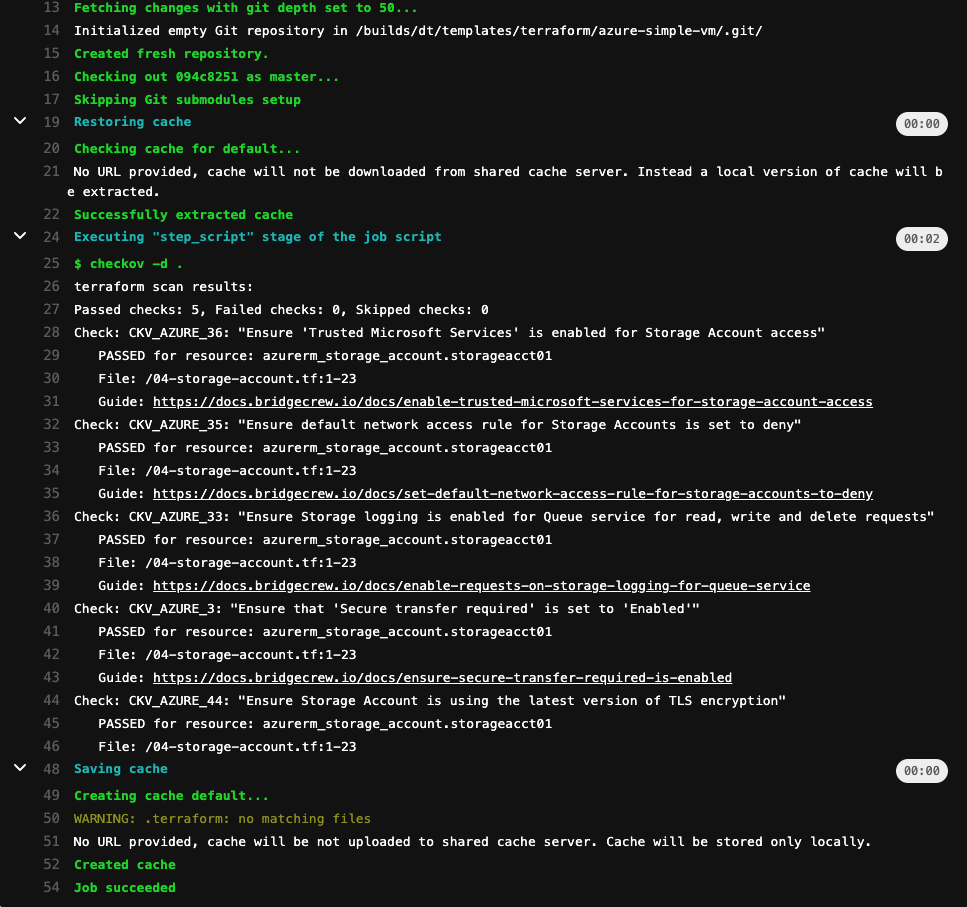
Task: Click the Restoring cache 00:00 duration badge
Action: point(921,125)
